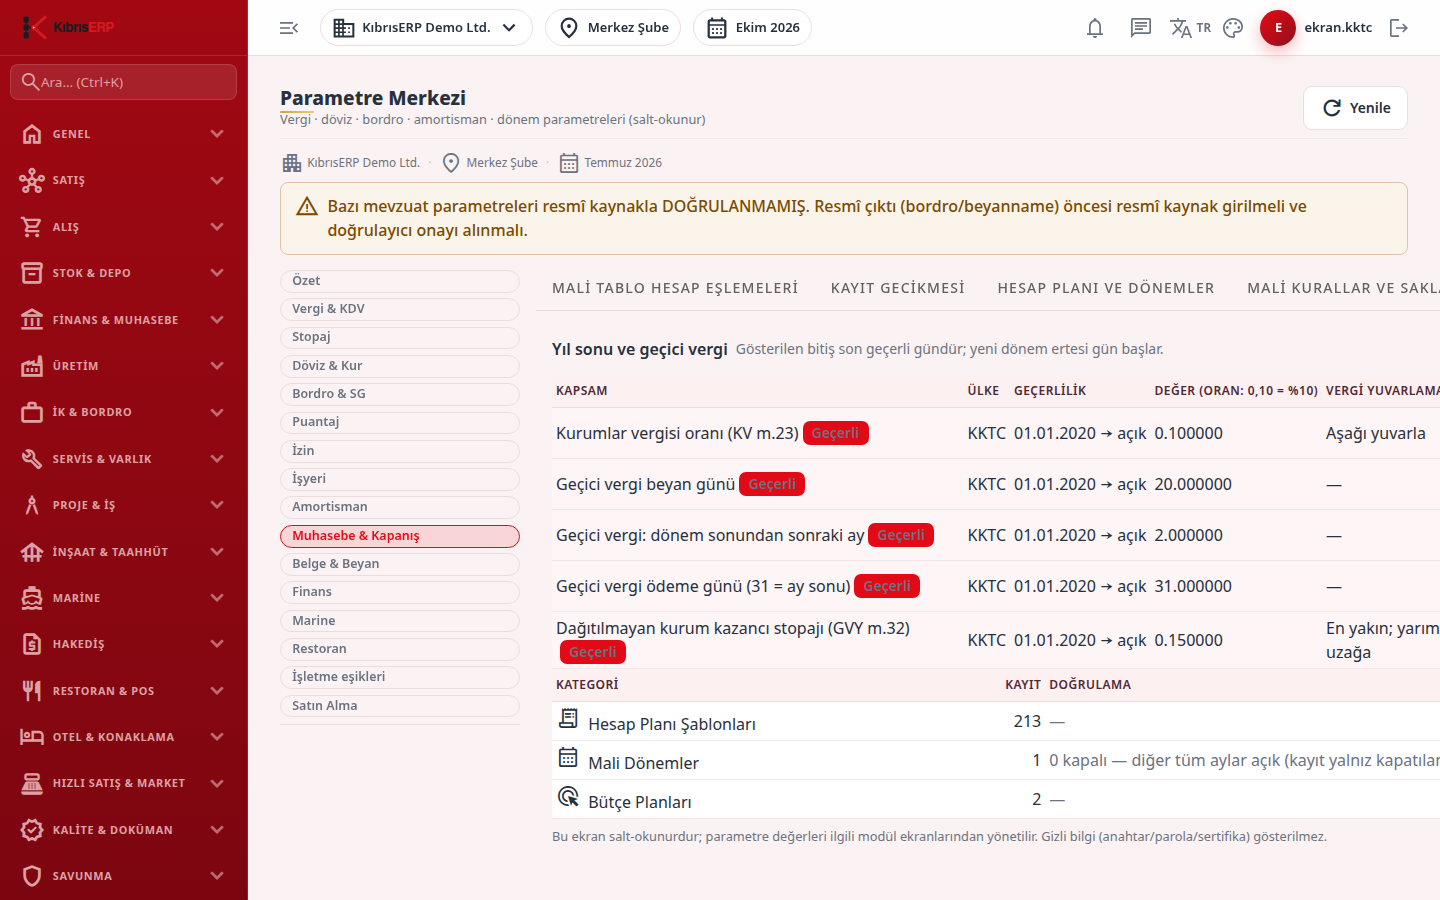The width and height of the screenshot is (1440, 900).
Task: Open Savunma shield icon
Action: 32,876
